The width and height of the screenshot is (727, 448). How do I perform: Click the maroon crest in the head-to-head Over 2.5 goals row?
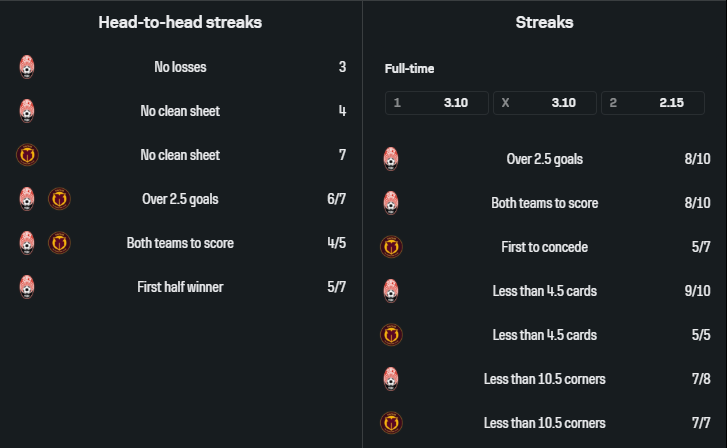coord(59,199)
